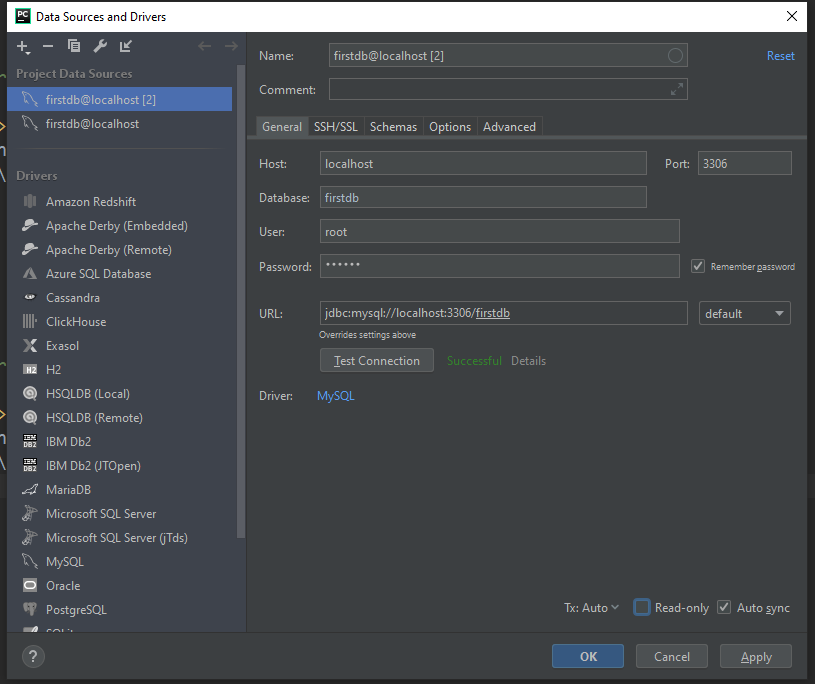815x684 pixels.
Task: Select Microsoft SQL Server (jTds) driver
Action: pos(120,537)
